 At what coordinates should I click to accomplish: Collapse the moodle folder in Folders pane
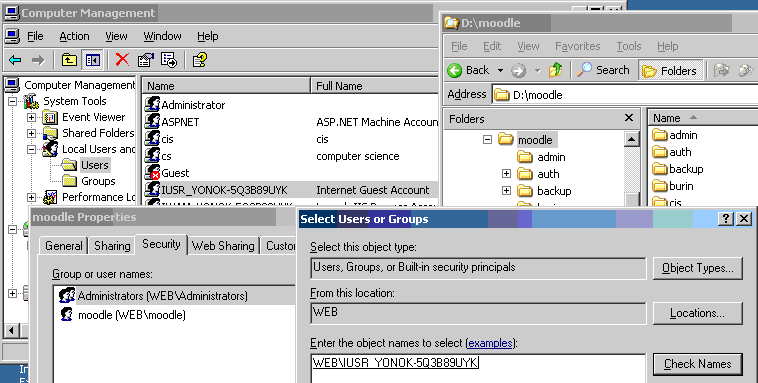point(487,139)
